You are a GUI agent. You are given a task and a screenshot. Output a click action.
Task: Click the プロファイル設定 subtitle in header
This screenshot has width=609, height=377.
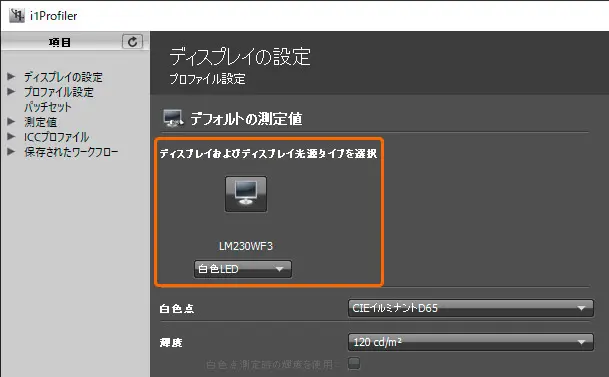click(x=207, y=79)
